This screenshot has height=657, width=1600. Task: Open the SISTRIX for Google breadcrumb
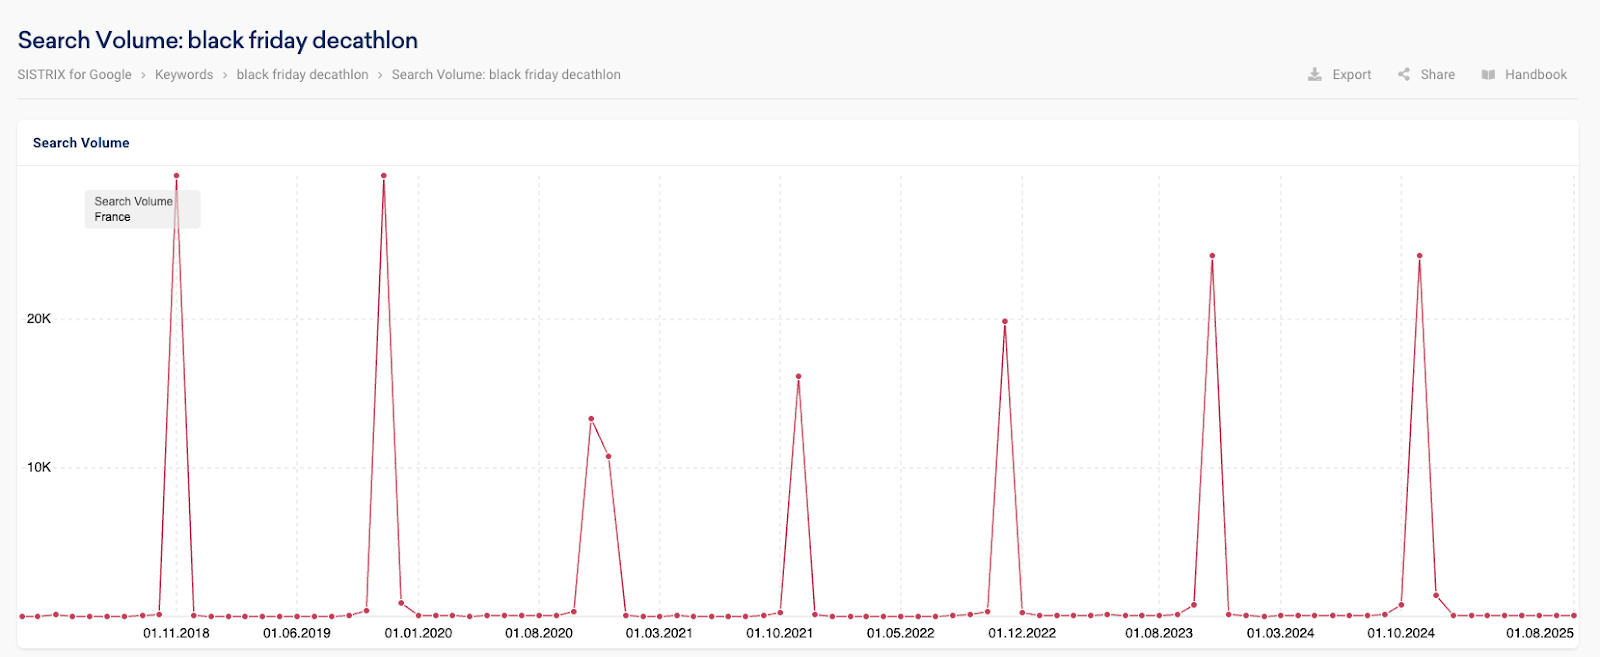pyautogui.click(x=74, y=75)
